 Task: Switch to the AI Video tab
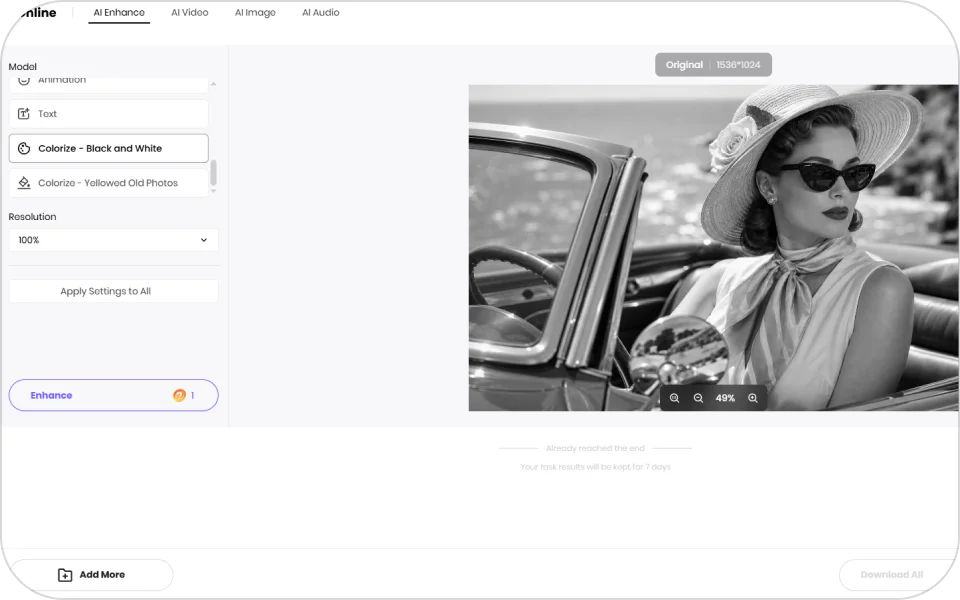(x=190, y=12)
